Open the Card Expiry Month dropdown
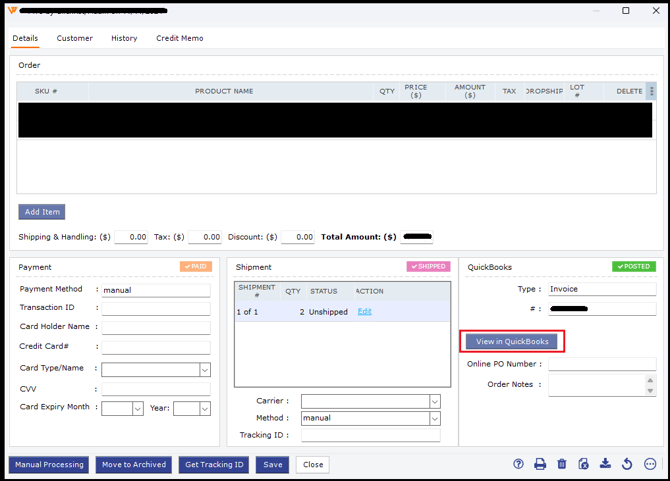 pos(138,408)
